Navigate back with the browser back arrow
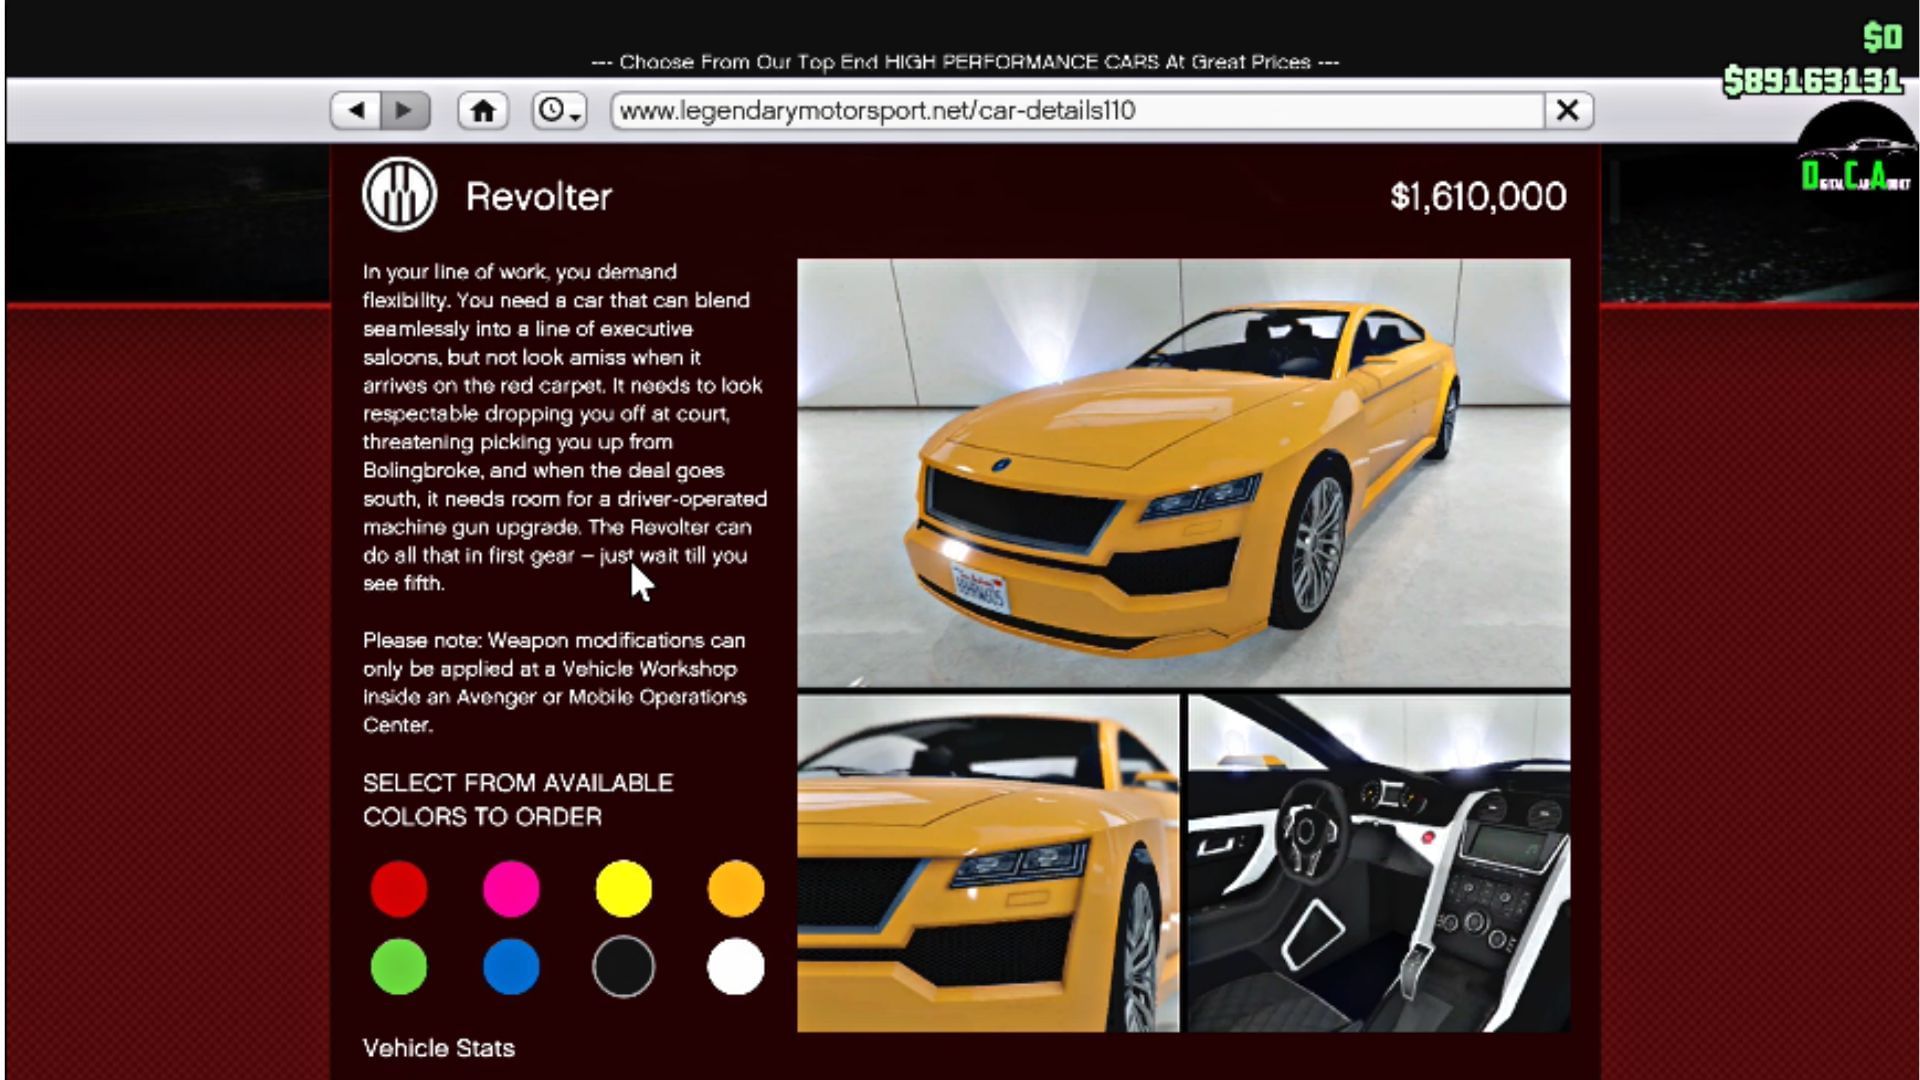This screenshot has height=1080, width=1920. [355, 110]
